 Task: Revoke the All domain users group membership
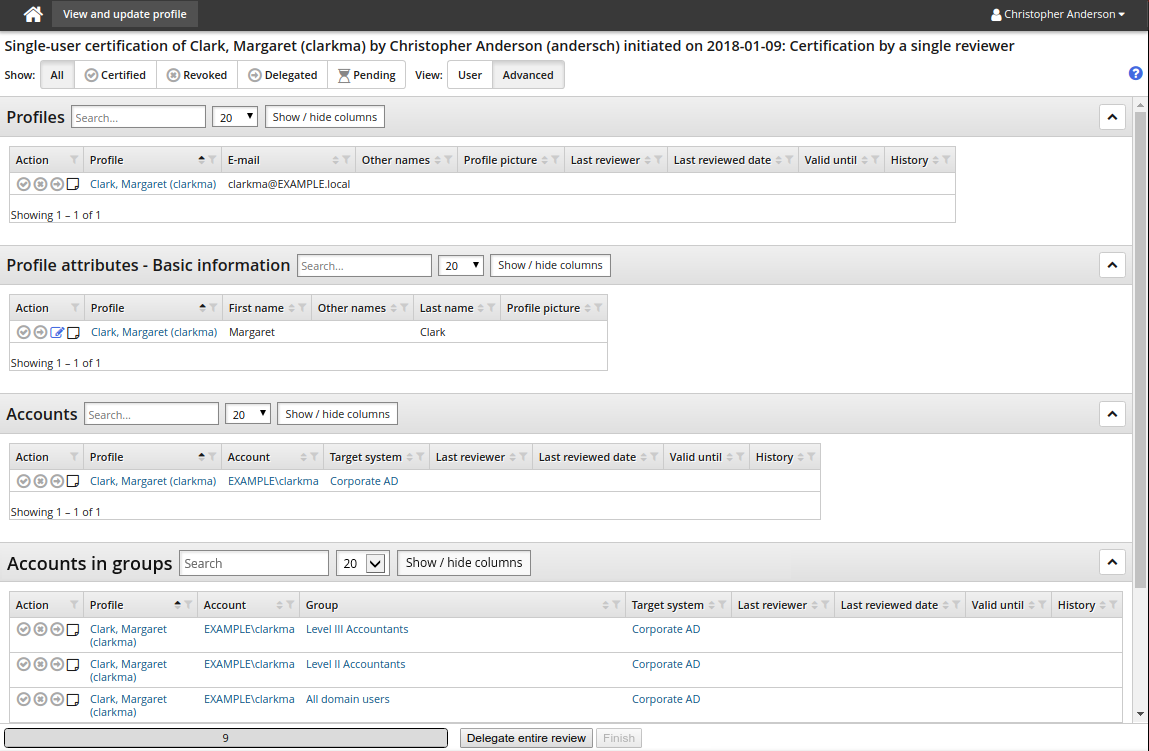tap(40, 699)
